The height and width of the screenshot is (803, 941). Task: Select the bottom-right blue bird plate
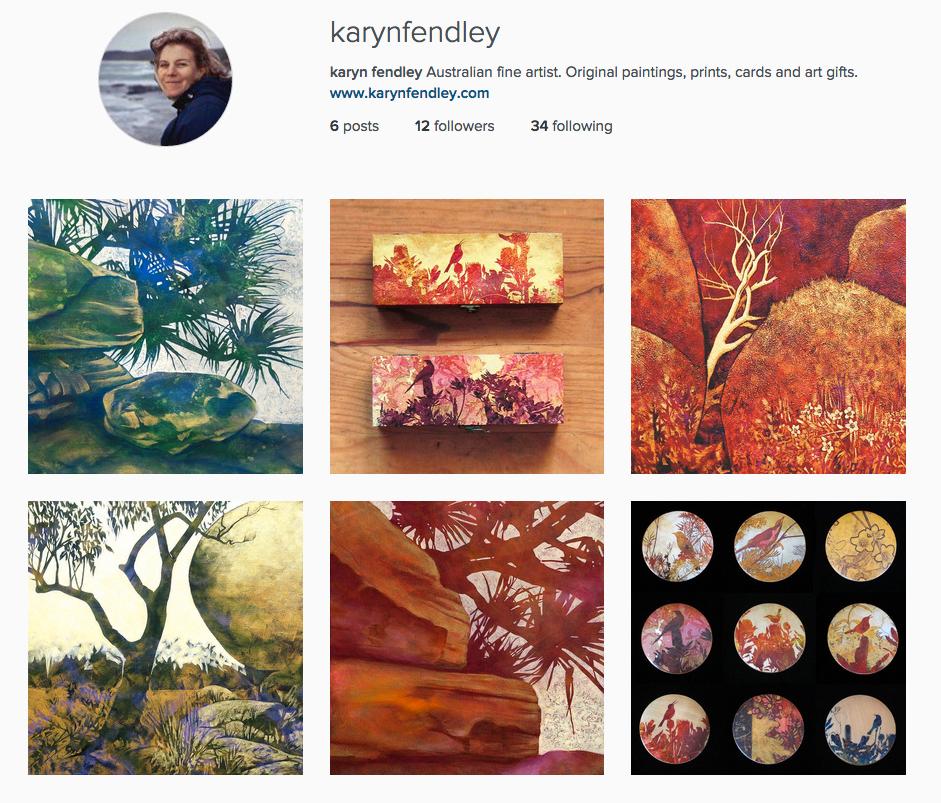click(x=861, y=730)
